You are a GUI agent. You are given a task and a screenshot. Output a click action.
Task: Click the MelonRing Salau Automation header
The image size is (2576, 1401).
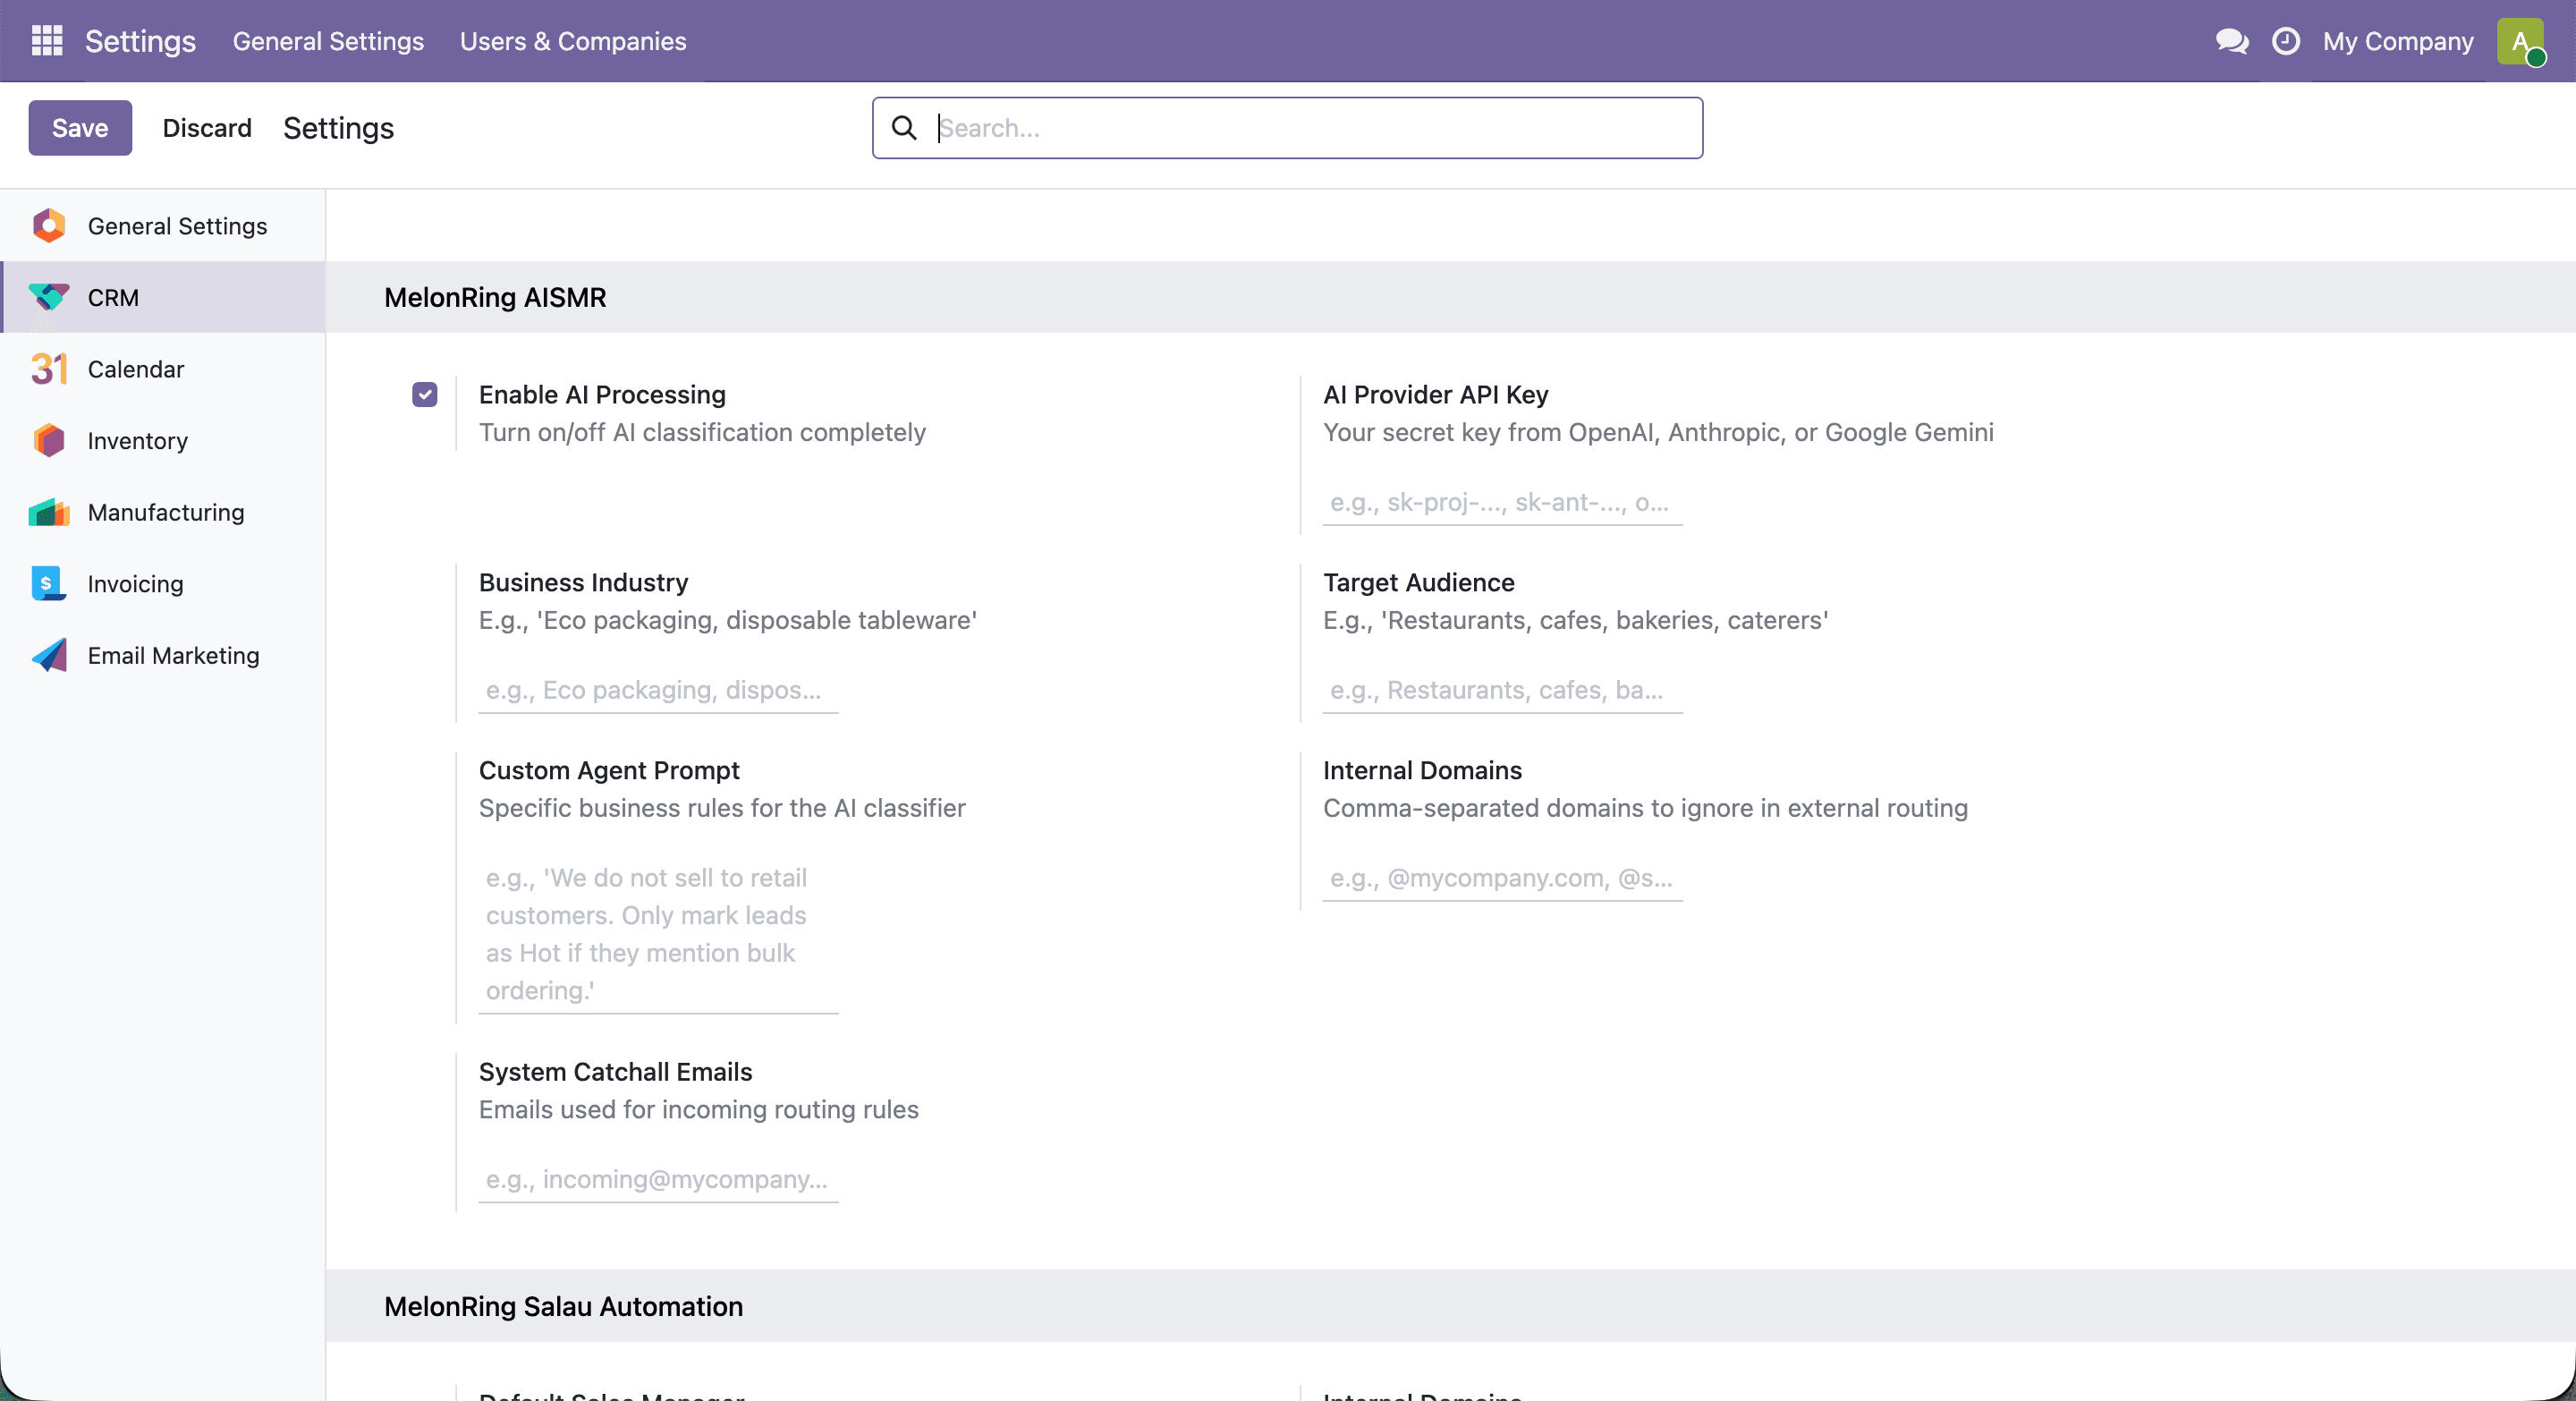click(563, 1307)
